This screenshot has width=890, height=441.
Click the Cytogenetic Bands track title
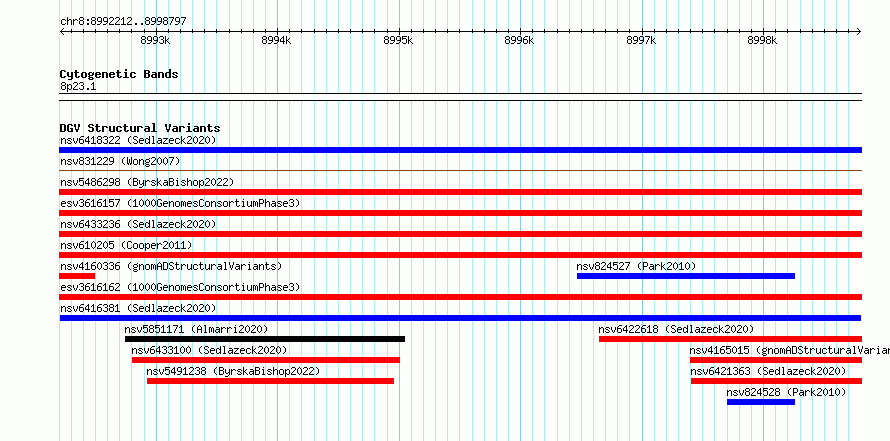pos(119,74)
